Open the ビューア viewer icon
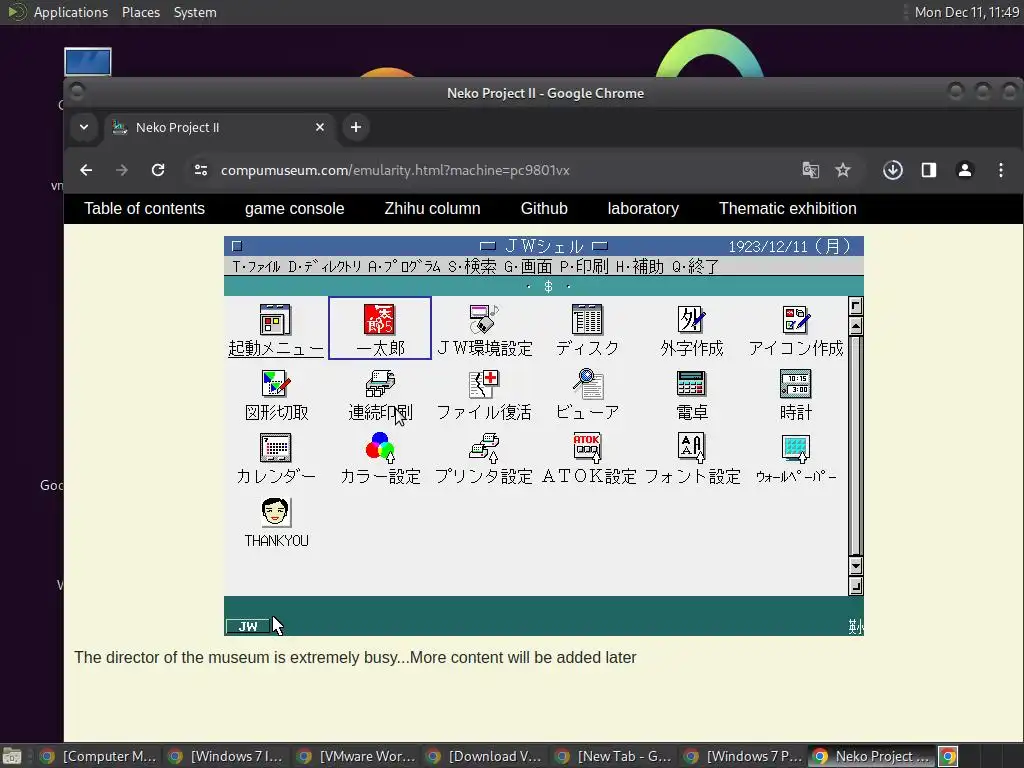This screenshot has width=1024, height=768. pyautogui.click(x=587, y=394)
